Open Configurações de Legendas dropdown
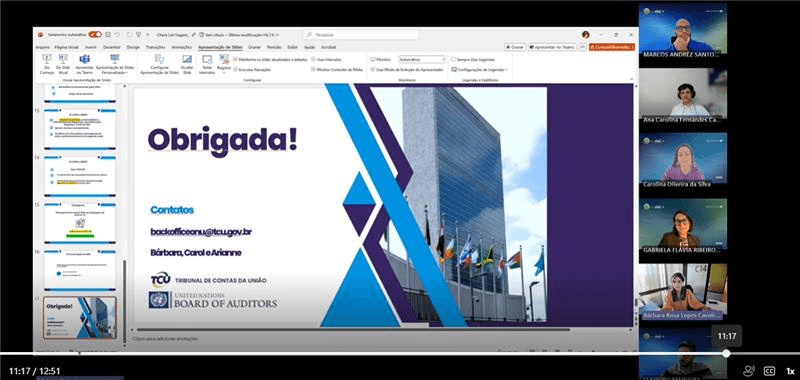This screenshot has height=380, width=800. point(479,69)
